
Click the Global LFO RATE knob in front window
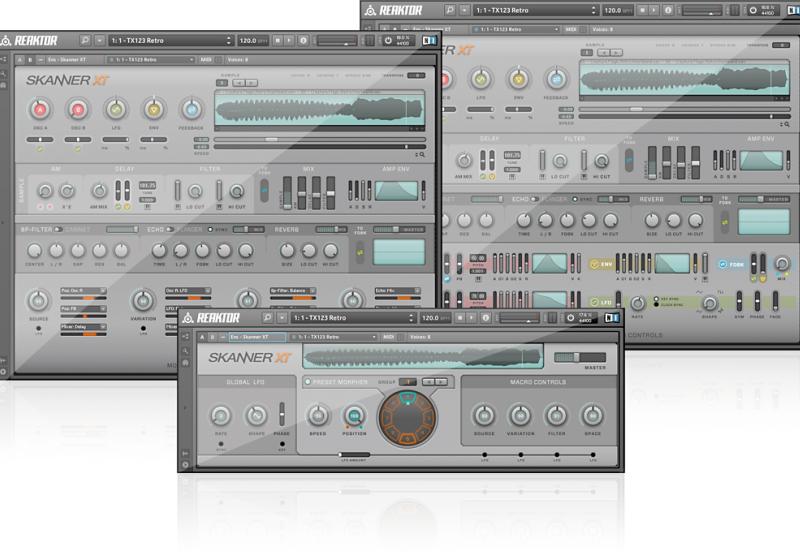[221, 416]
